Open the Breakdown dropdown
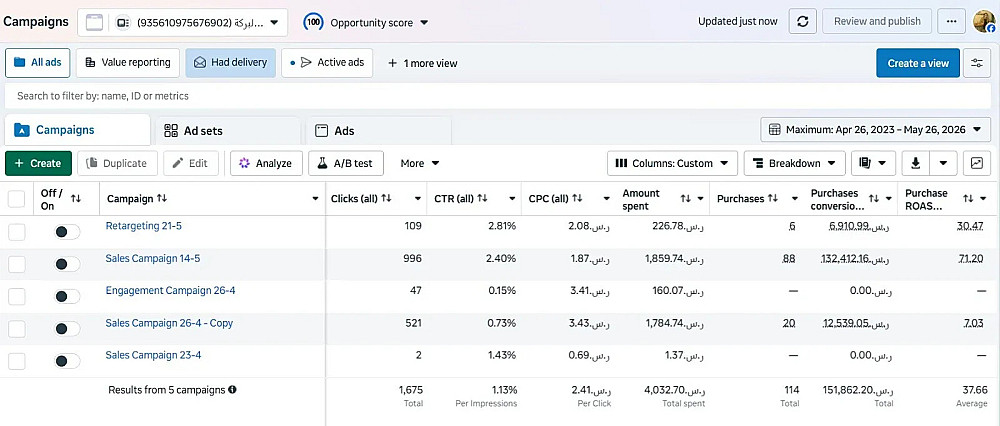The height and width of the screenshot is (426, 1000). coord(795,163)
